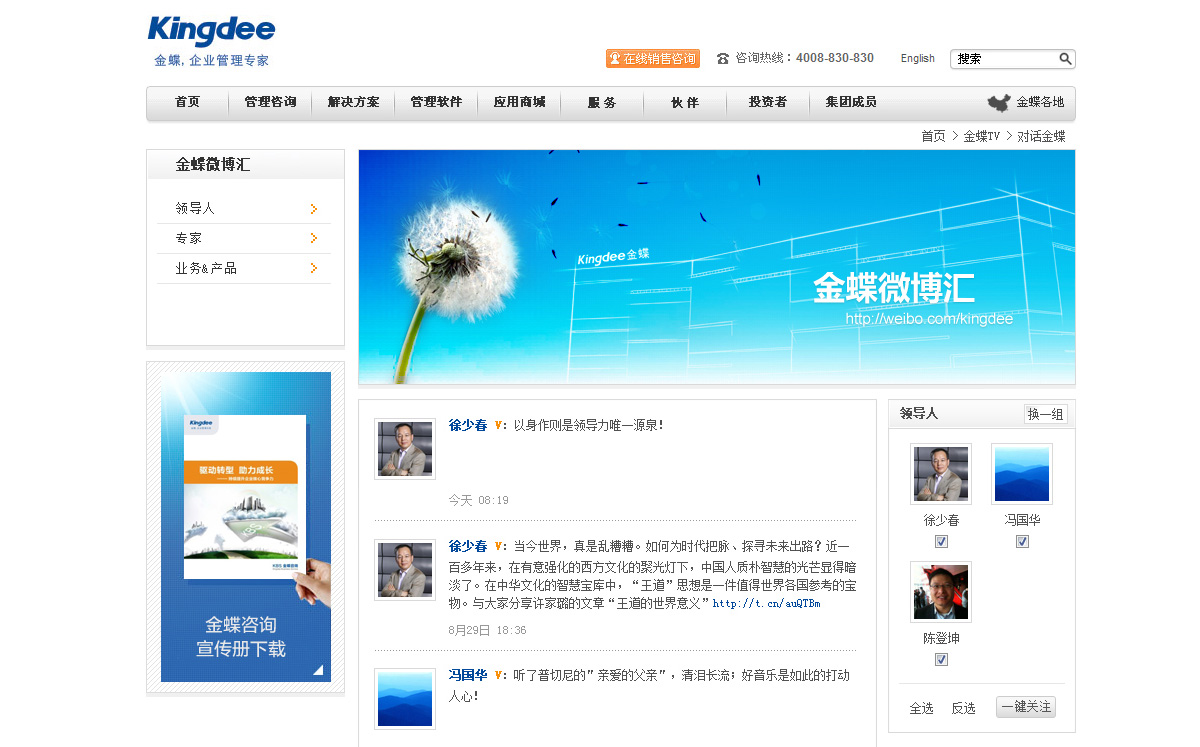Click the corner arrow on the brochure banner
The width and height of the screenshot is (1200, 747).
tap(318, 670)
